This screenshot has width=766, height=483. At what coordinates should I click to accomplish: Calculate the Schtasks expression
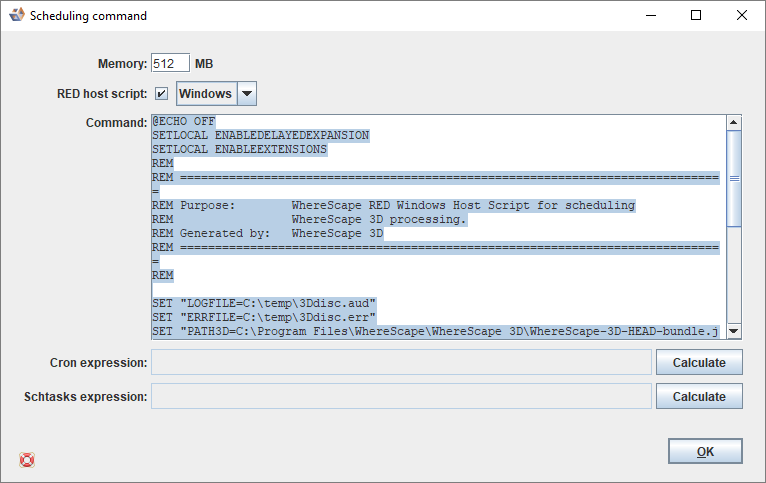pyautogui.click(x=699, y=397)
